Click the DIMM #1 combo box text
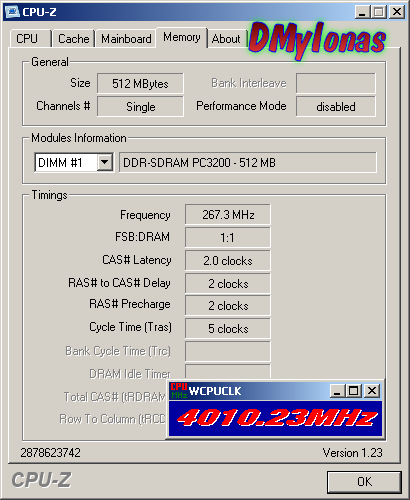Screen dimensions: 410x500 pos(60,163)
